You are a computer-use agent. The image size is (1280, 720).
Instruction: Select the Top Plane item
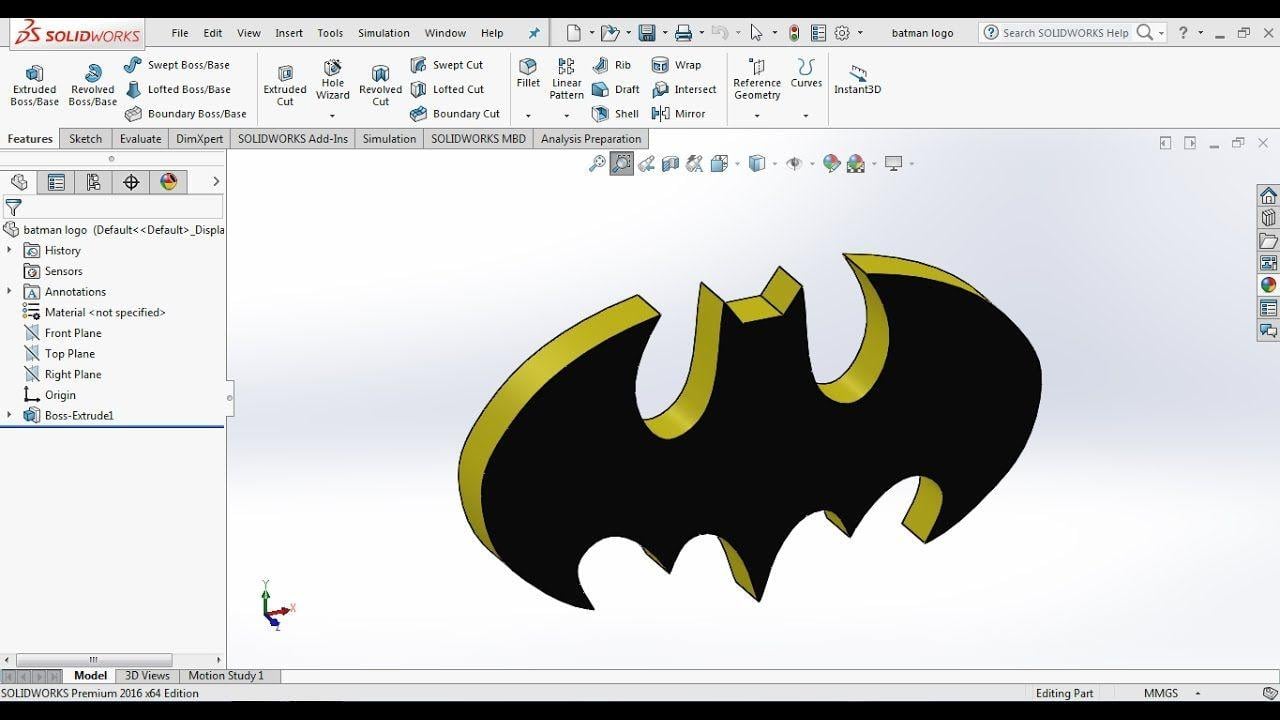point(59,354)
